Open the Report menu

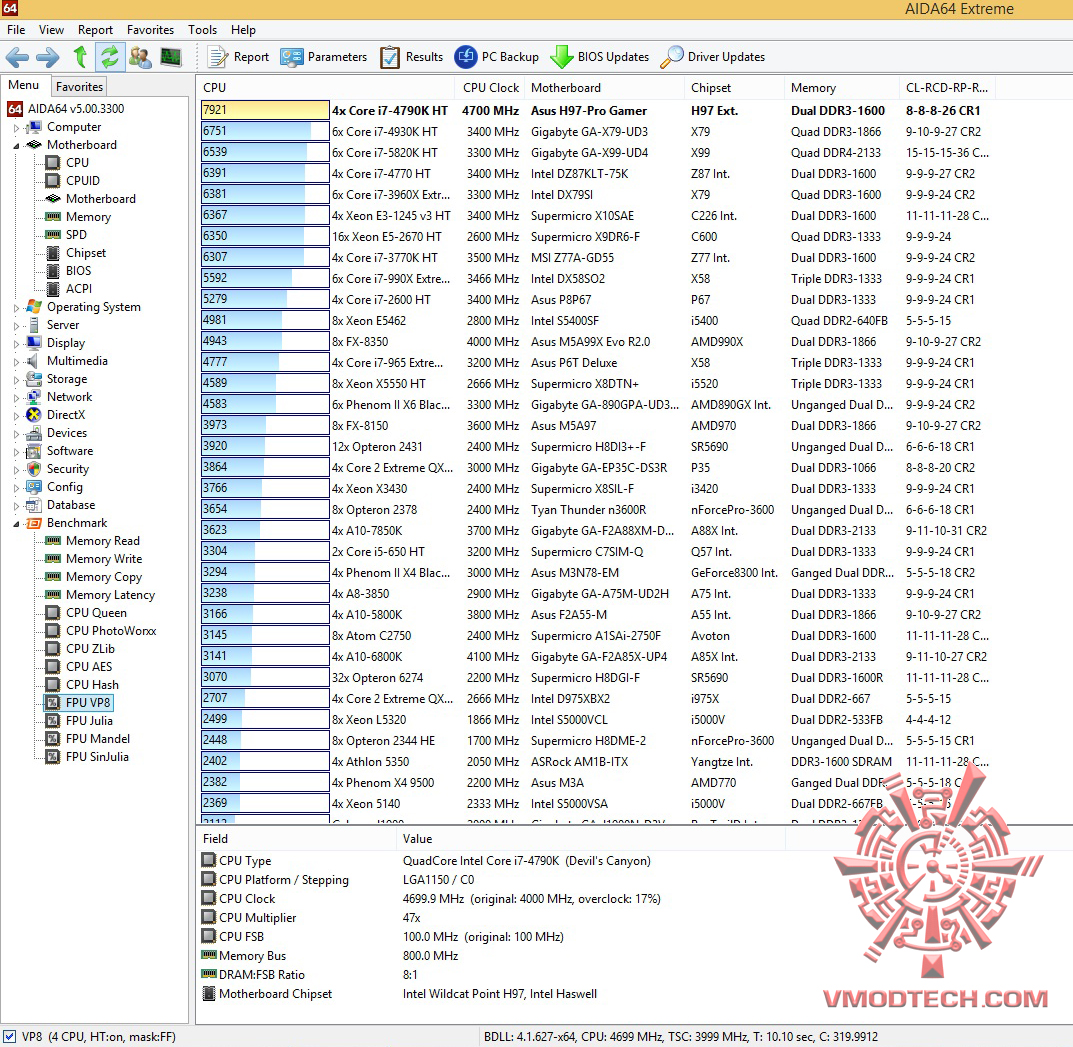click(x=95, y=30)
